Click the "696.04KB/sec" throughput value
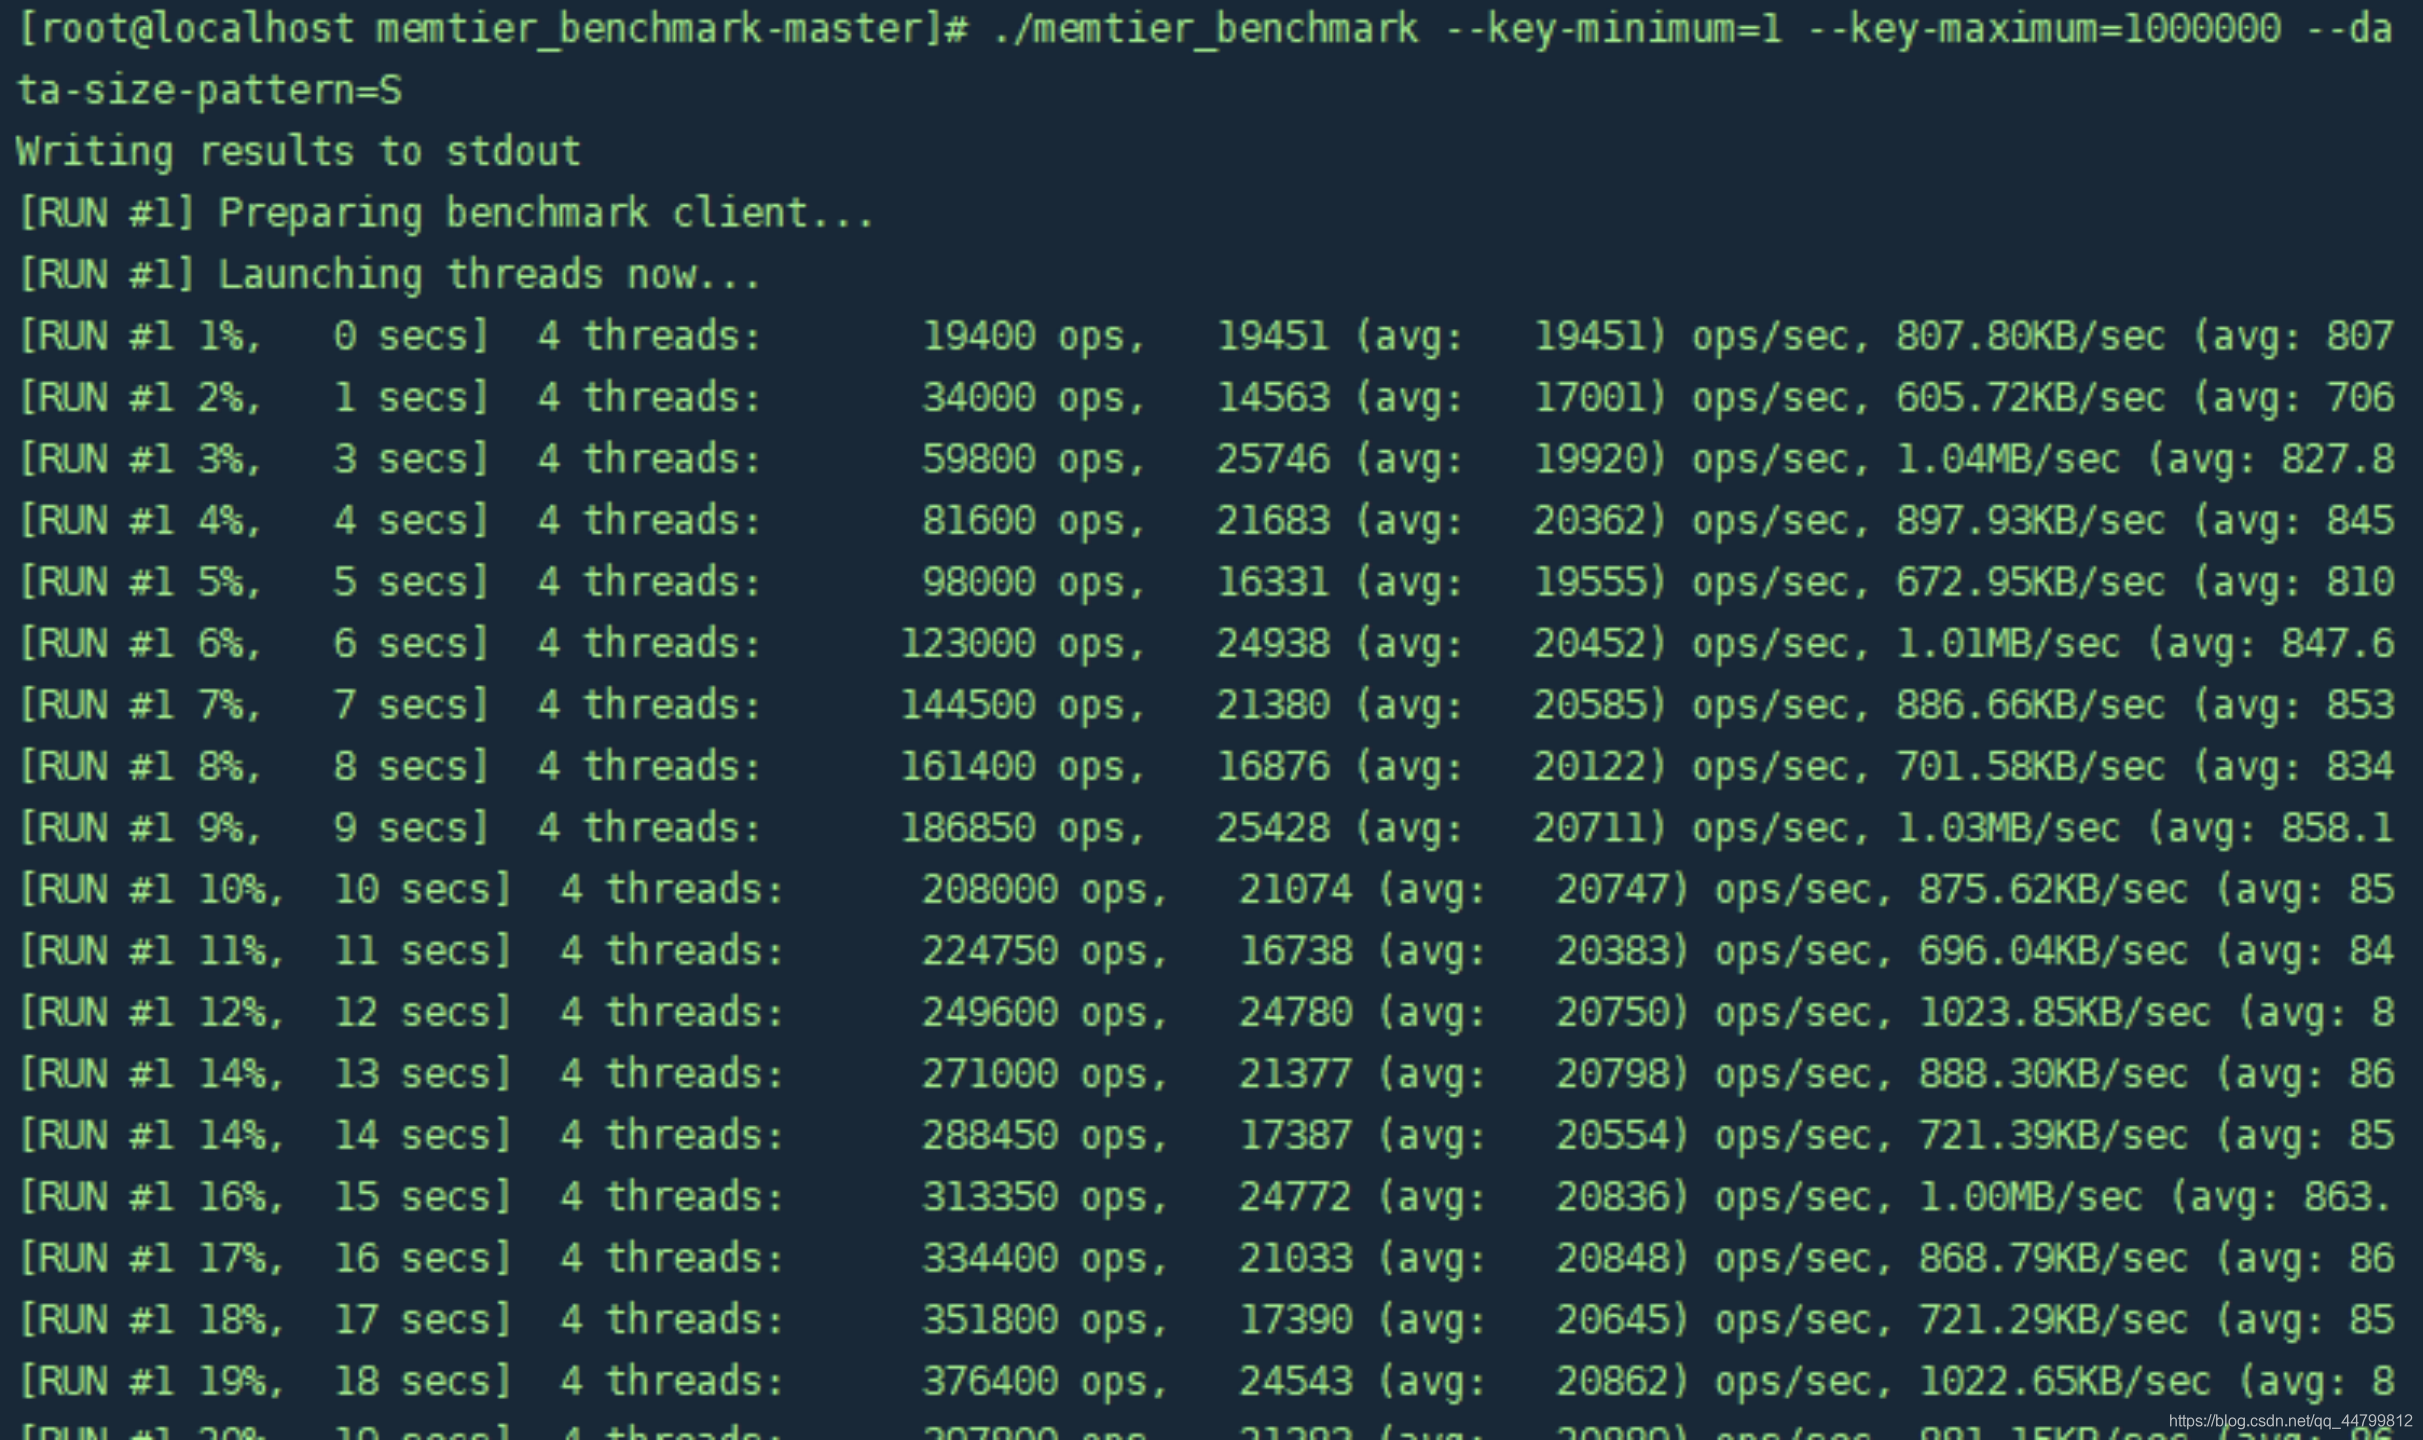 click(x=2053, y=952)
